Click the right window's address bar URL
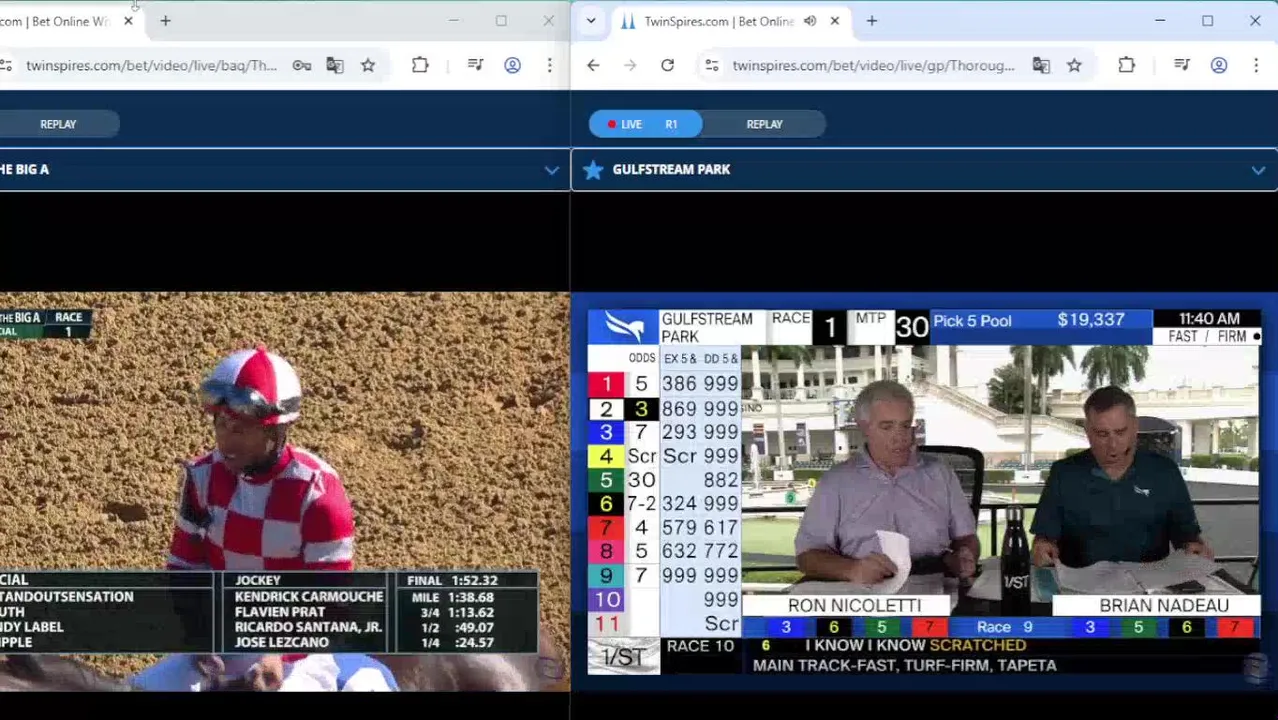Screen dimensions: 1278x720 [873, 65]
